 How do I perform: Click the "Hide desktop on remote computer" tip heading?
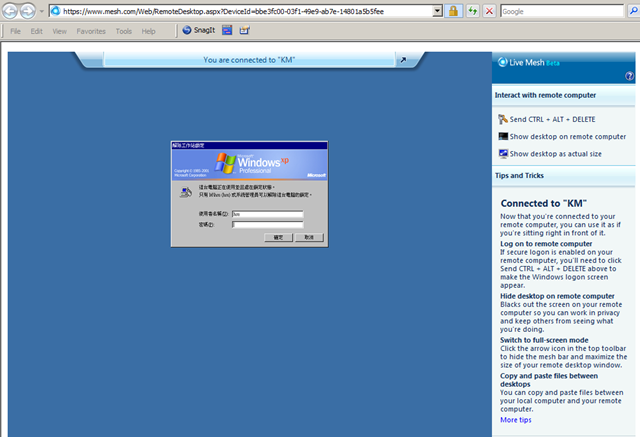click(558, 296)
